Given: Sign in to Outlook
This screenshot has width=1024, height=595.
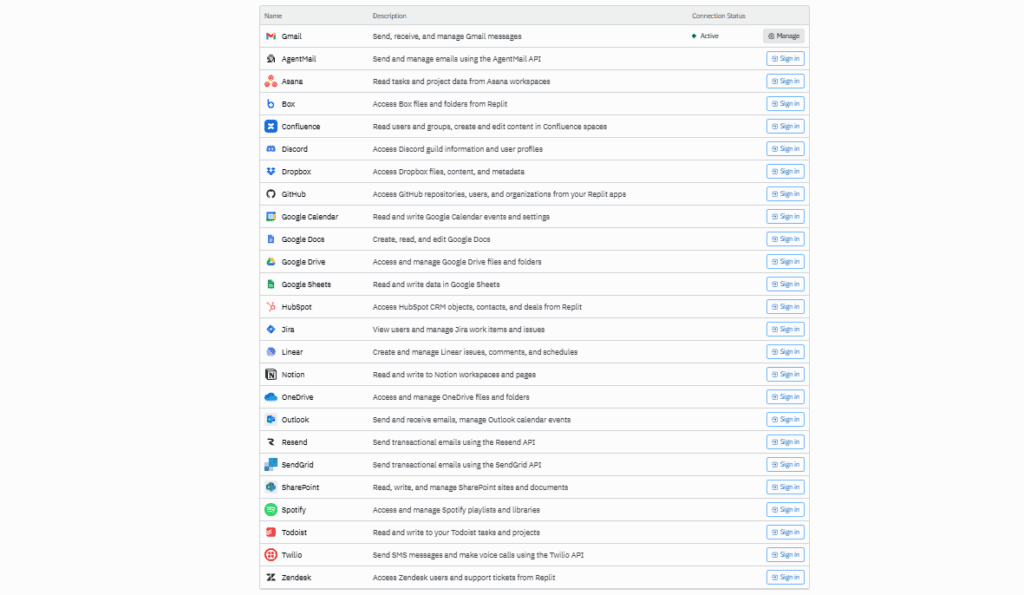Looking at the screenshot, I should (x=785, y=419).
